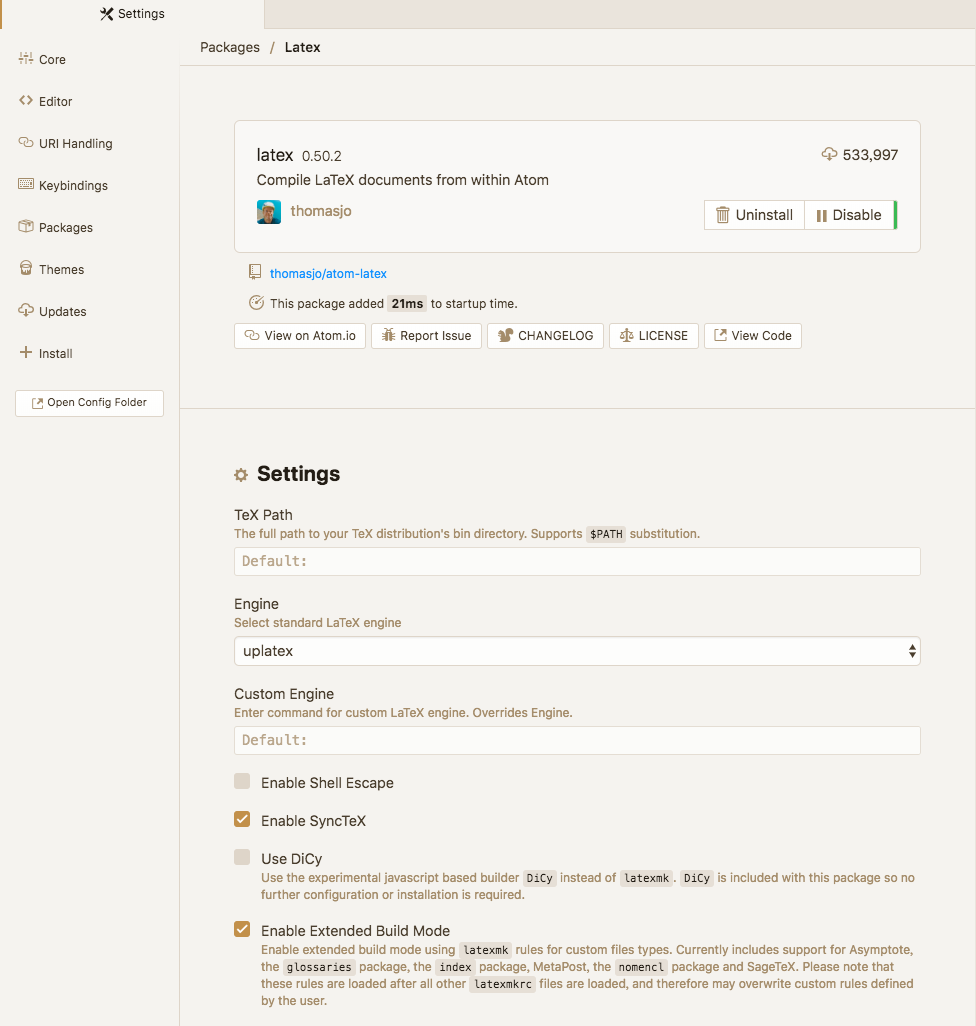This screenshot has width=976, height=1026.
Task: Open the Install panel
Action: point(56,353)
